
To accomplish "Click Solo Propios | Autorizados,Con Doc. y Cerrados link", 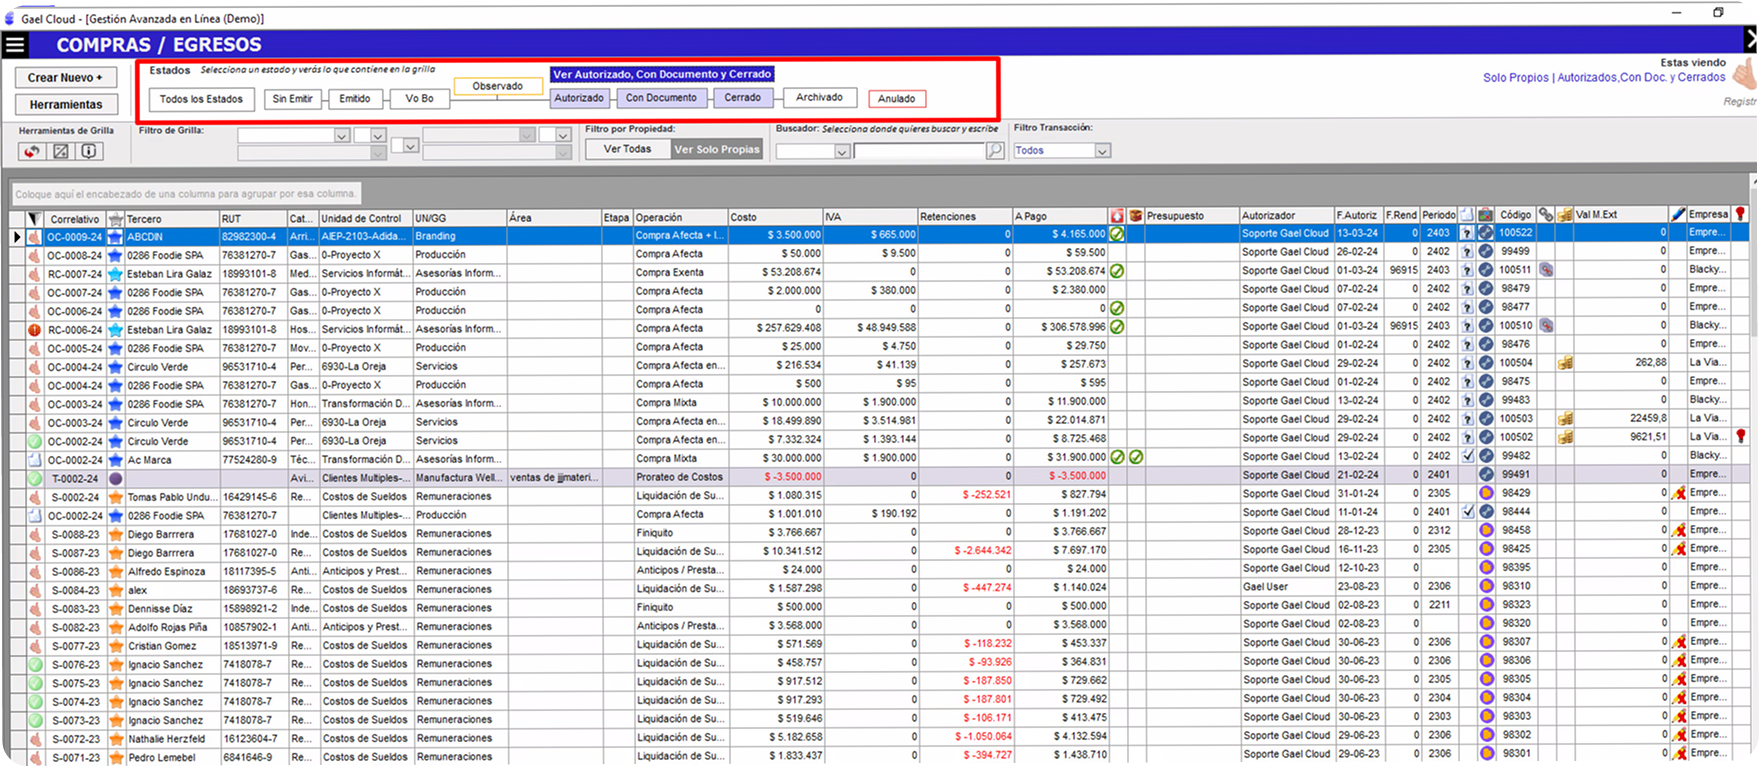I will pyautogui.click(x=1604, y=77).
